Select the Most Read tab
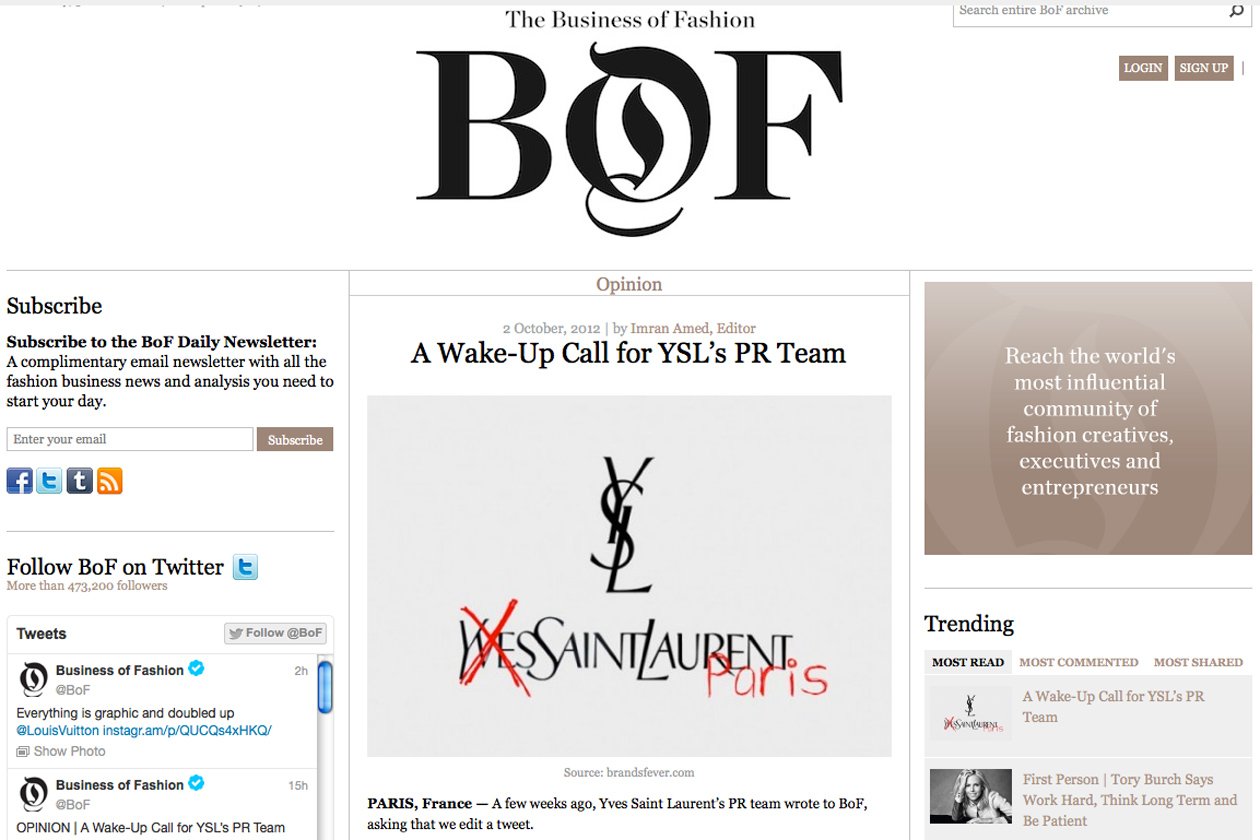The width and height of the screenshot is (1260, 840). 968,662
